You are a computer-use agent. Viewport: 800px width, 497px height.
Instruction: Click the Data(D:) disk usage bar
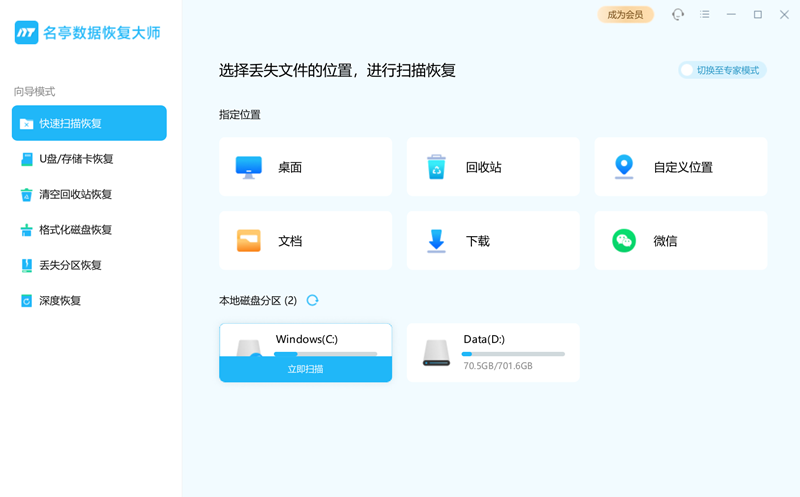coord(513,354)
